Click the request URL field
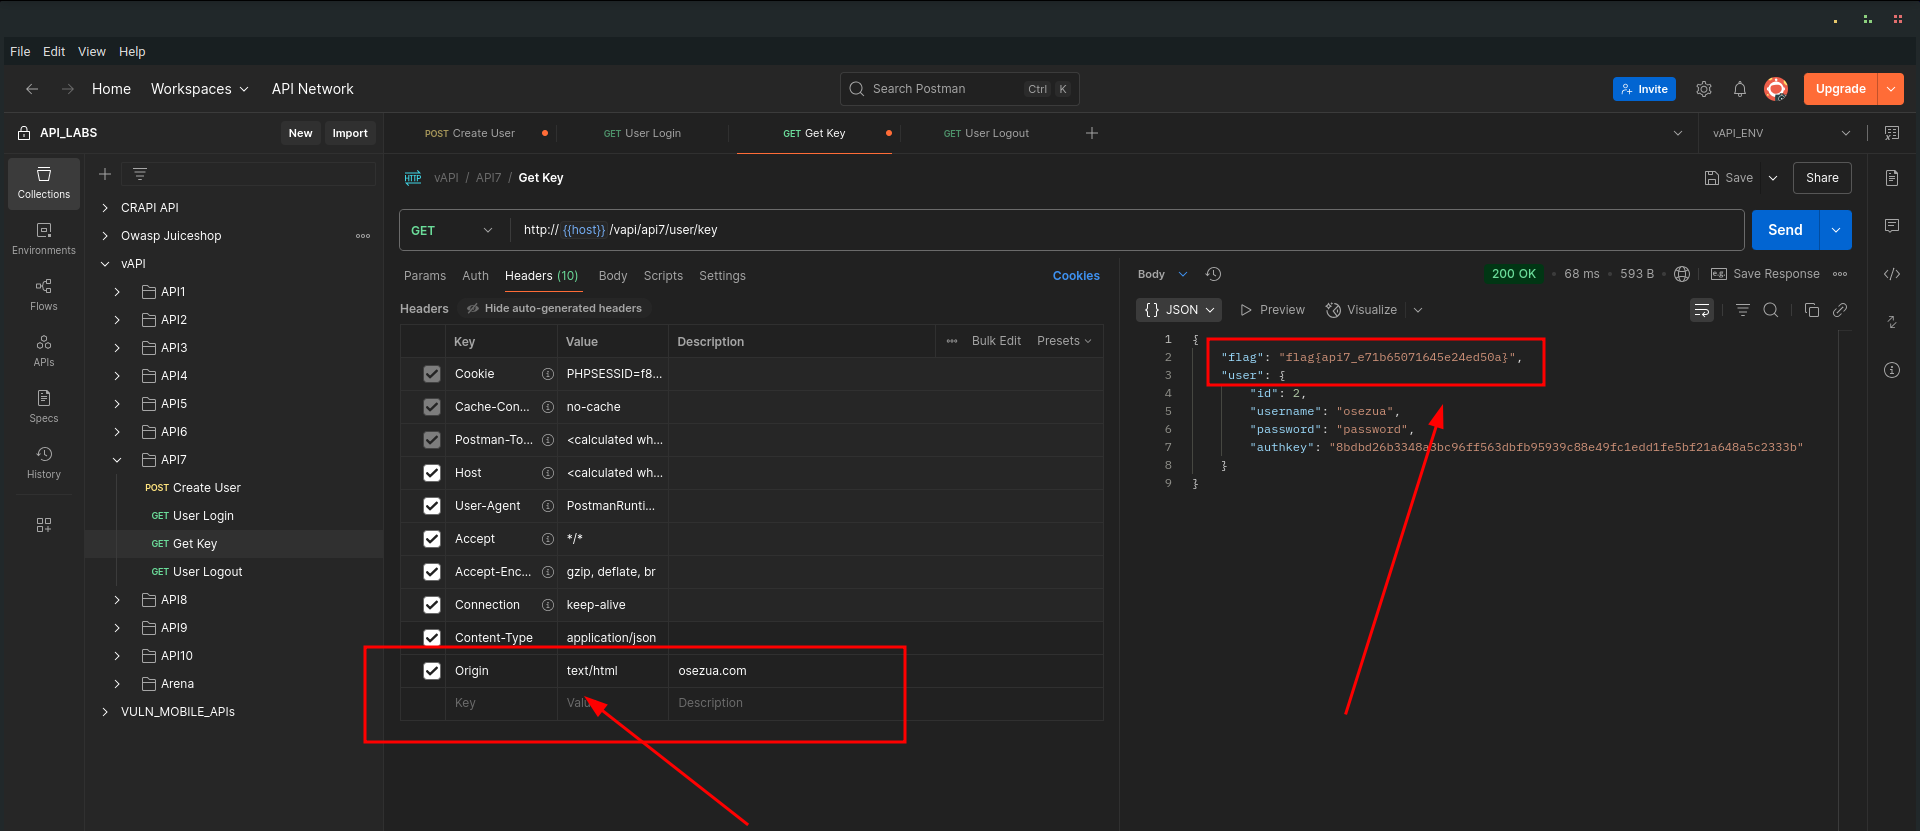The height and width of the screenshot is (831, 1920). point(1127,230)
